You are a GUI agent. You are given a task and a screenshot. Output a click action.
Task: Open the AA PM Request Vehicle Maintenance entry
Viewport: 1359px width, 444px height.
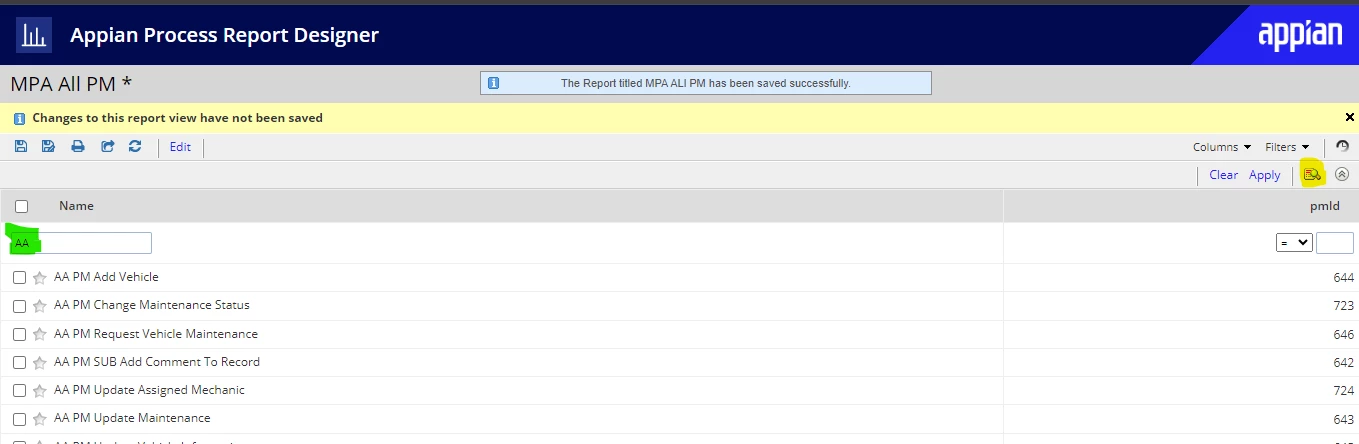click(x=156, y=334)
